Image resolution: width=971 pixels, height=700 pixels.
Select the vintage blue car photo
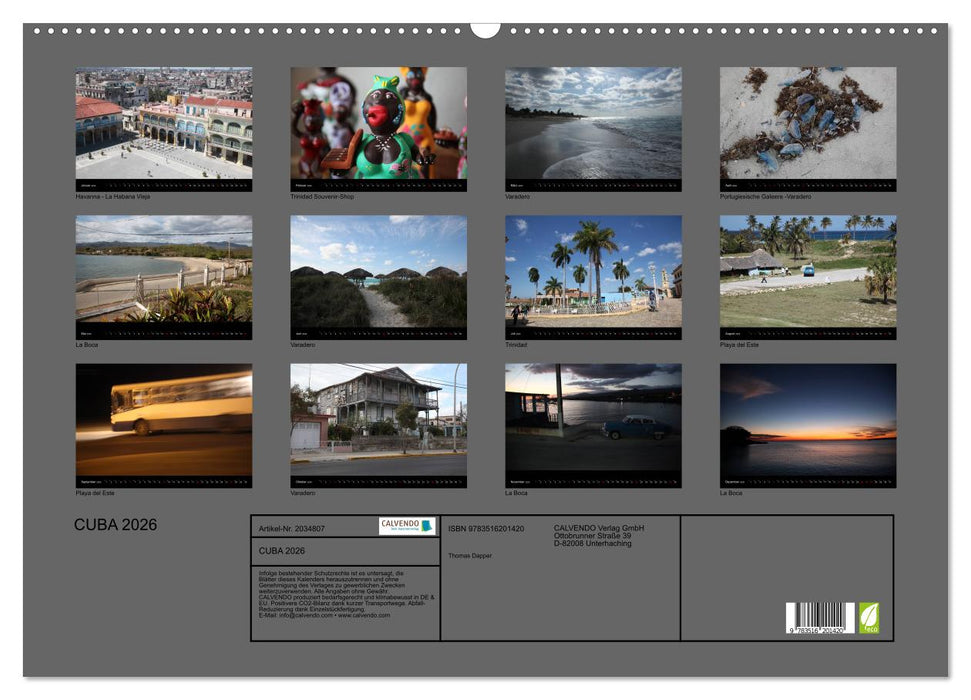pyautogui.click(x=593, y=420)
